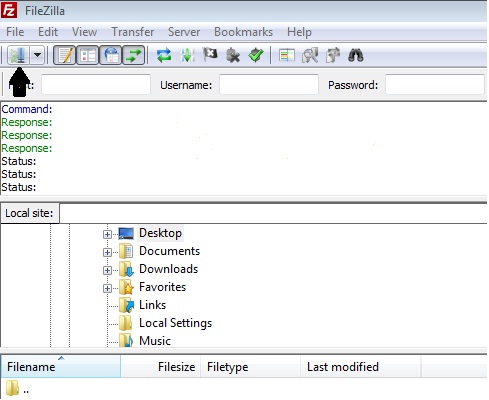Viewport: 489px width, 400px height.
Task: Toggle processing of the transfer queue
Action: 187,55
